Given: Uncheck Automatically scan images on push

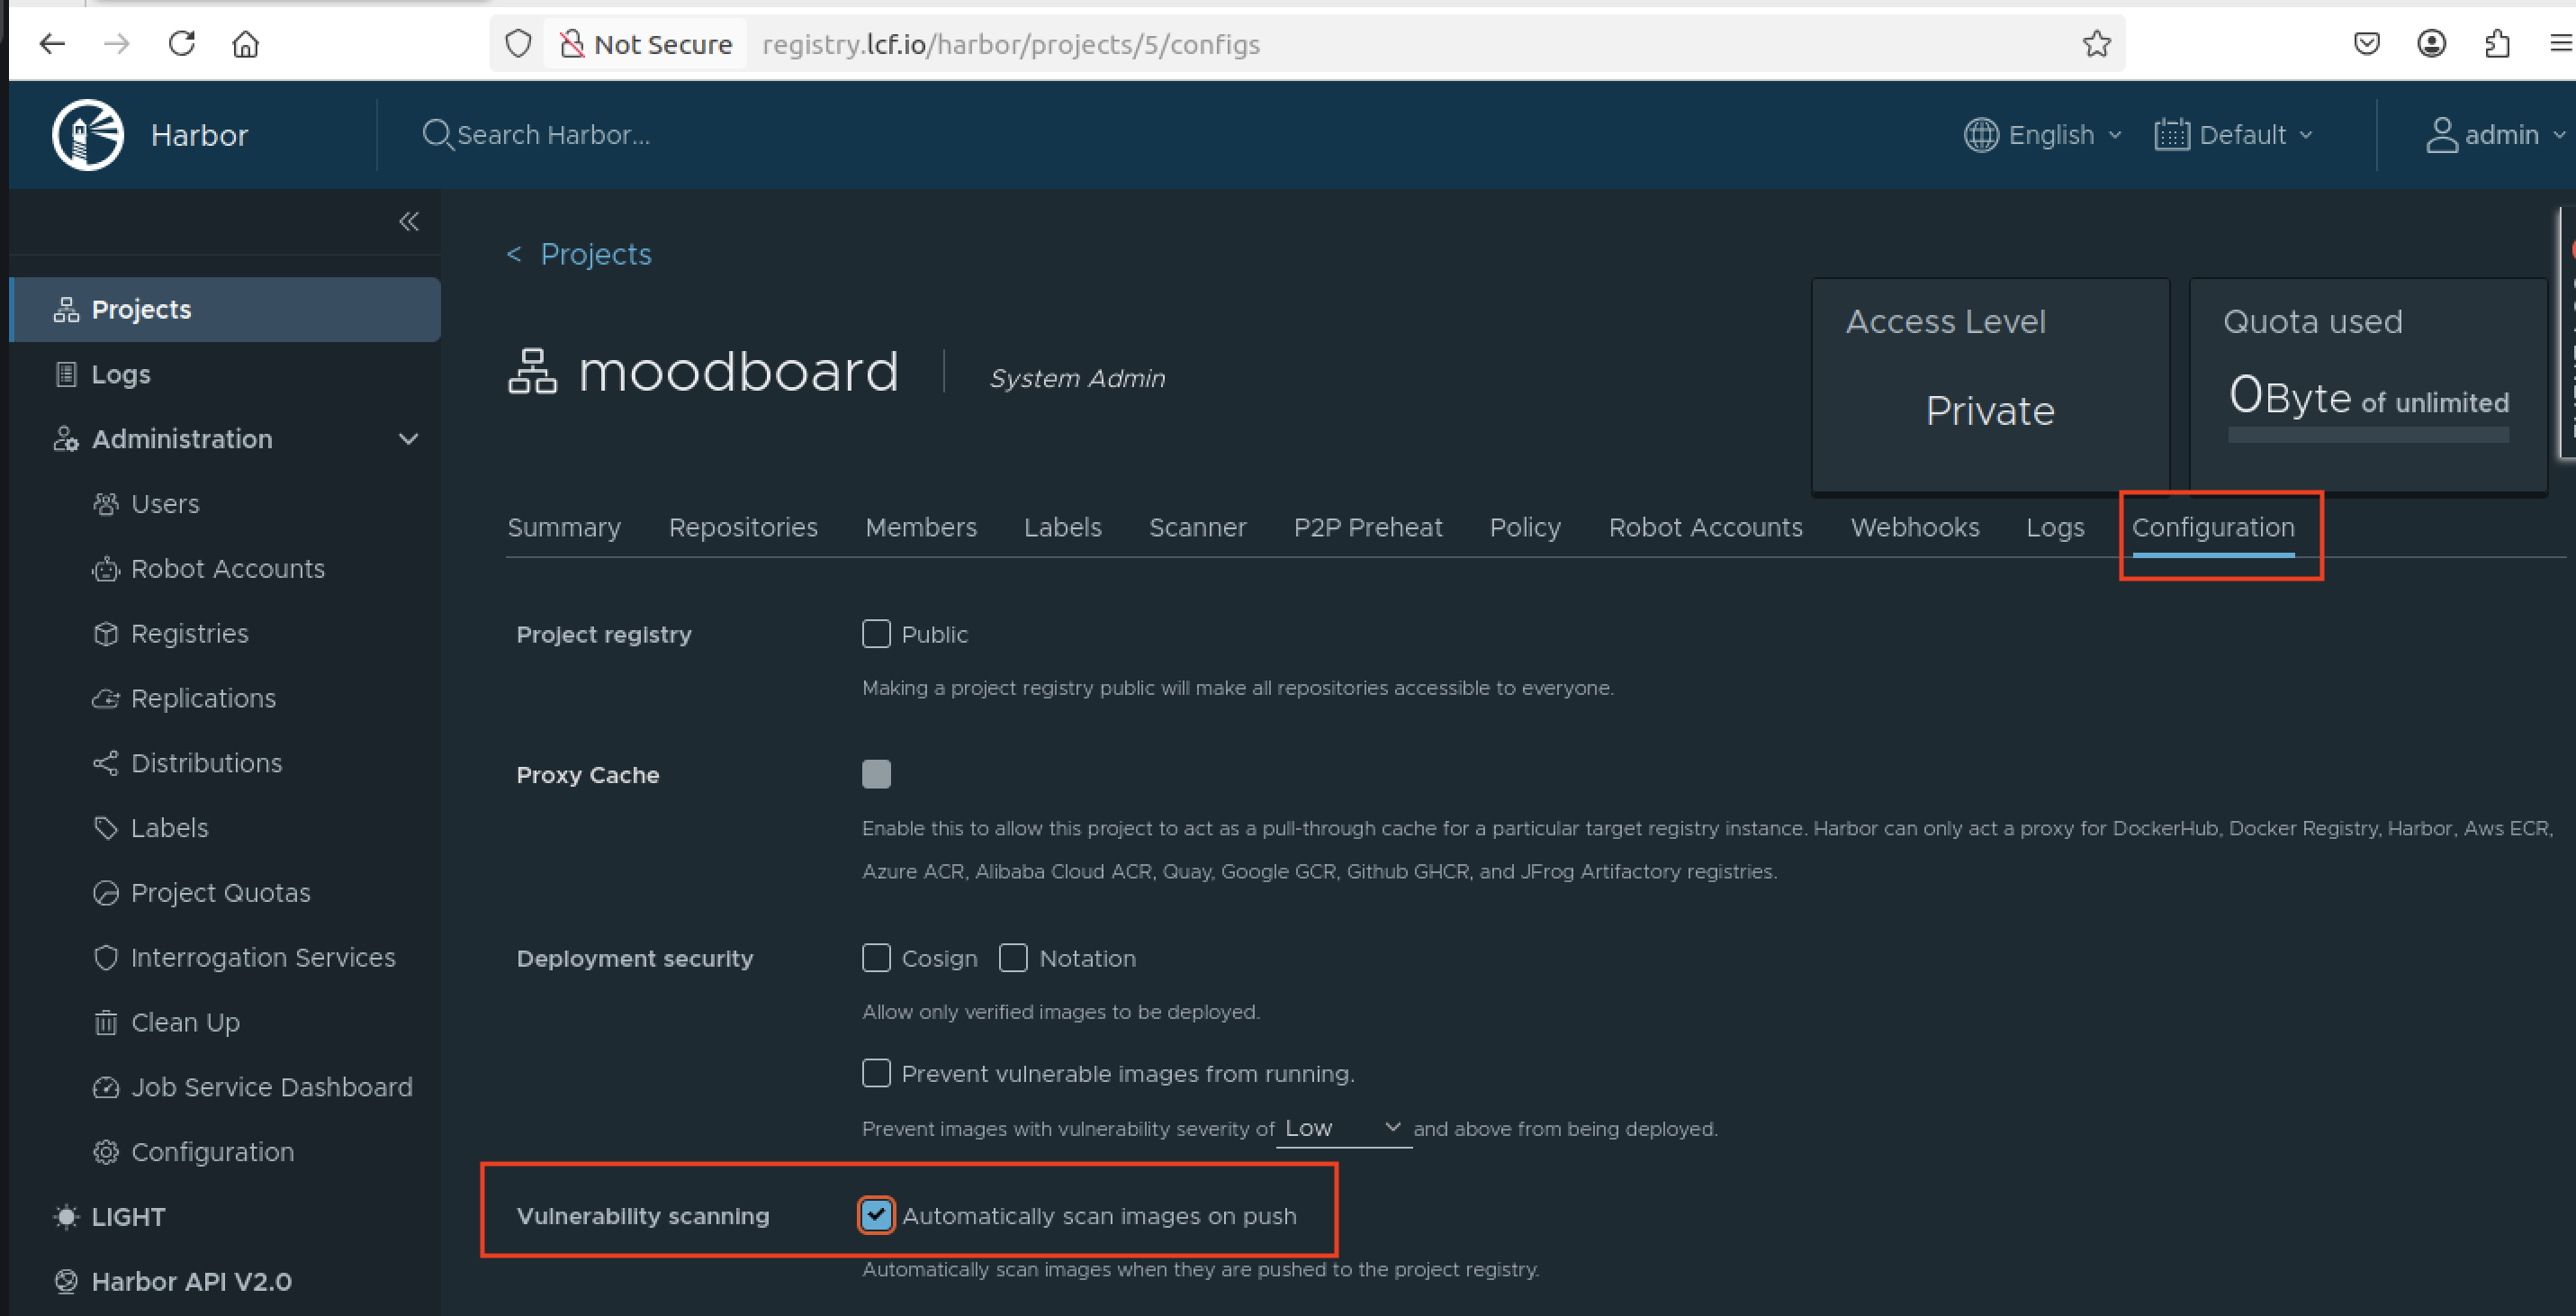Looking at the screenshot, I should pyautogui.click(x=876, y=1215).
